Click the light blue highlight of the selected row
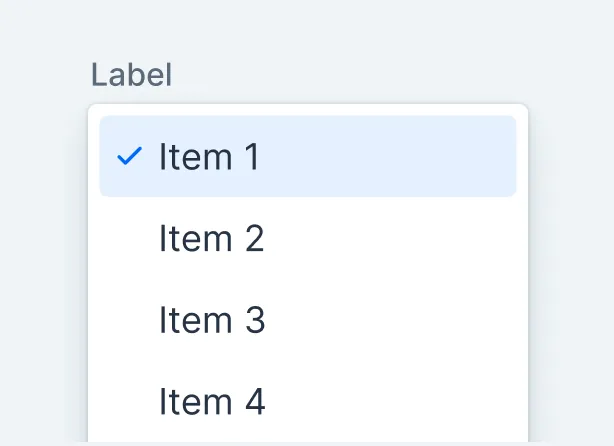 pos(400,157)
